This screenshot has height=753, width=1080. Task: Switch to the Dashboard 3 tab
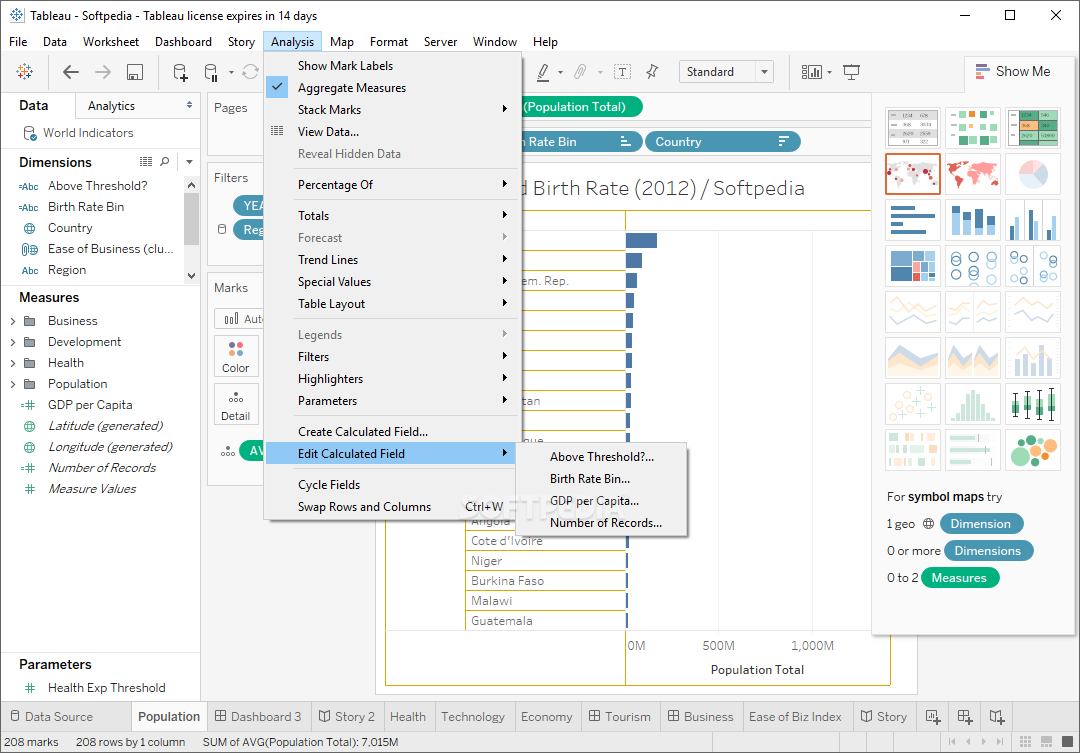258,716
